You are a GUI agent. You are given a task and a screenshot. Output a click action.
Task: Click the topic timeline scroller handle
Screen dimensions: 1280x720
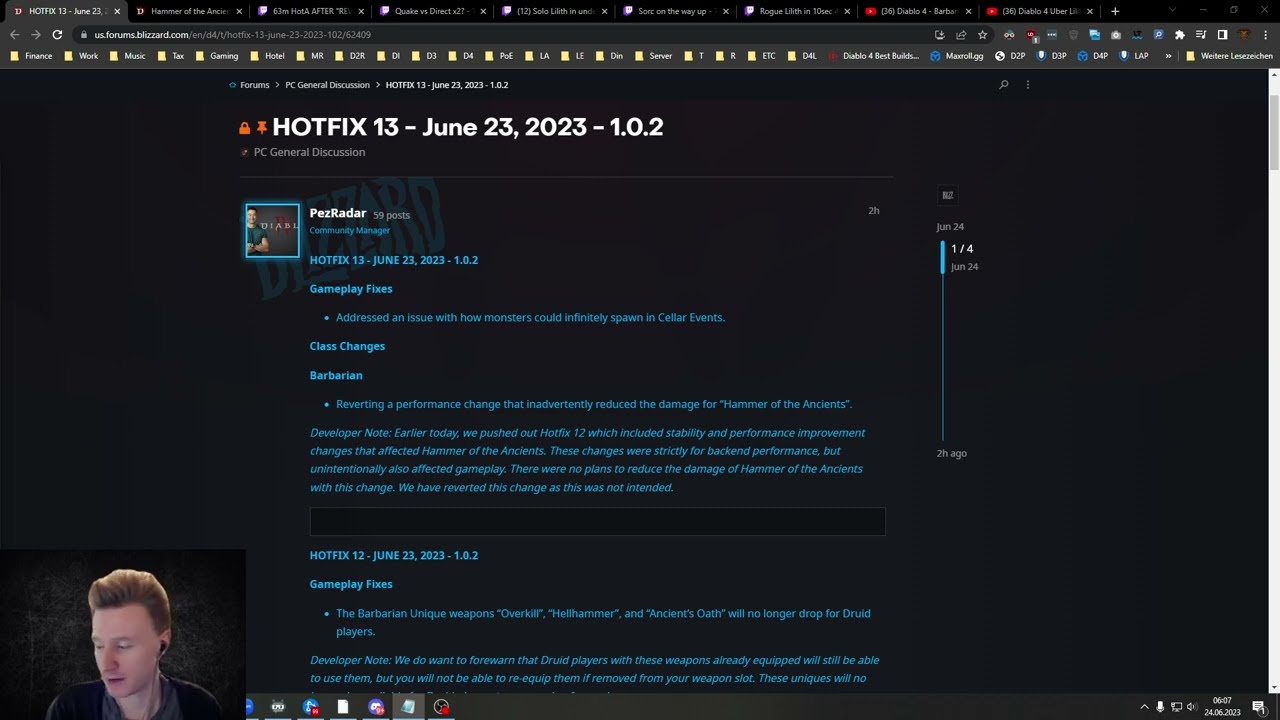point(942,257)
